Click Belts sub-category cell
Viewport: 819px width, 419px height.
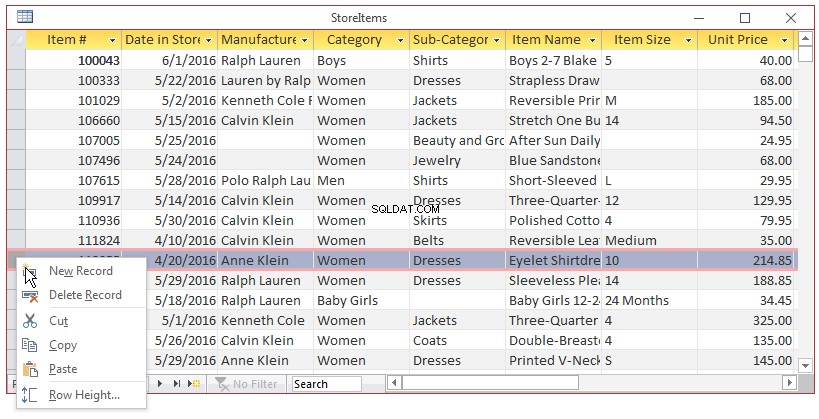click(458, 240)
